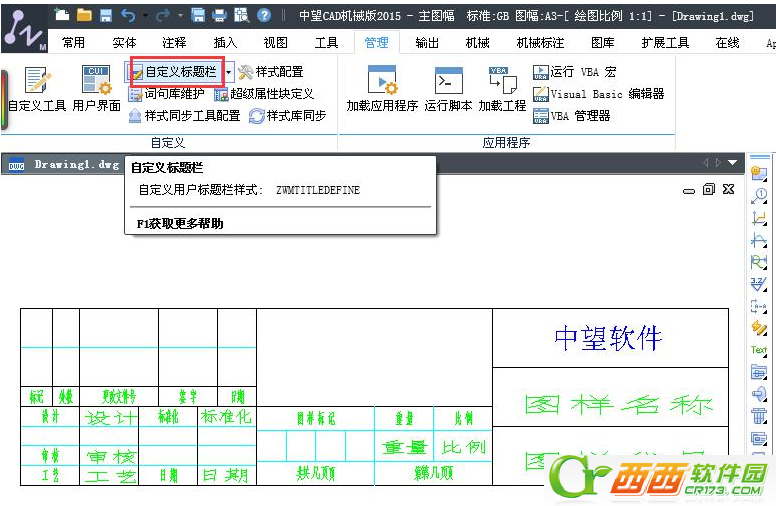This screenshot has height=506, width=776.
Task: Click the 3.2 surface roughness symbol tool
Action: point(759,284)
